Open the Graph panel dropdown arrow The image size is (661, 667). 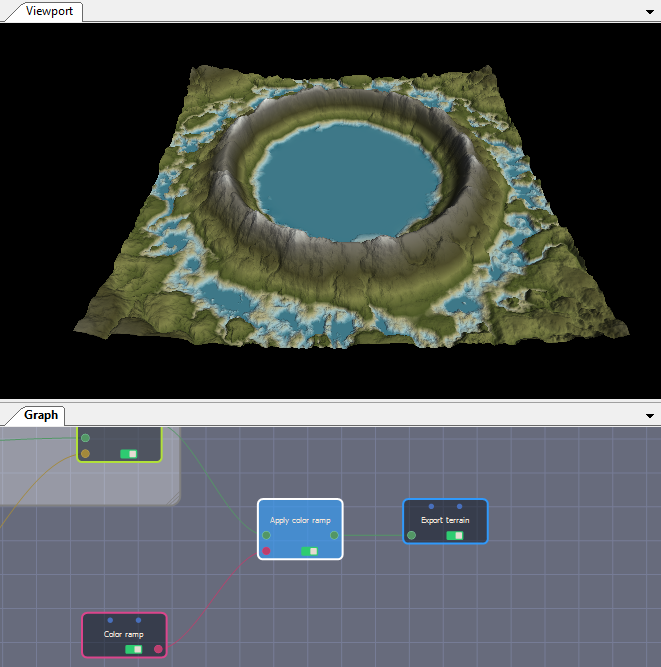pos(650,416)
